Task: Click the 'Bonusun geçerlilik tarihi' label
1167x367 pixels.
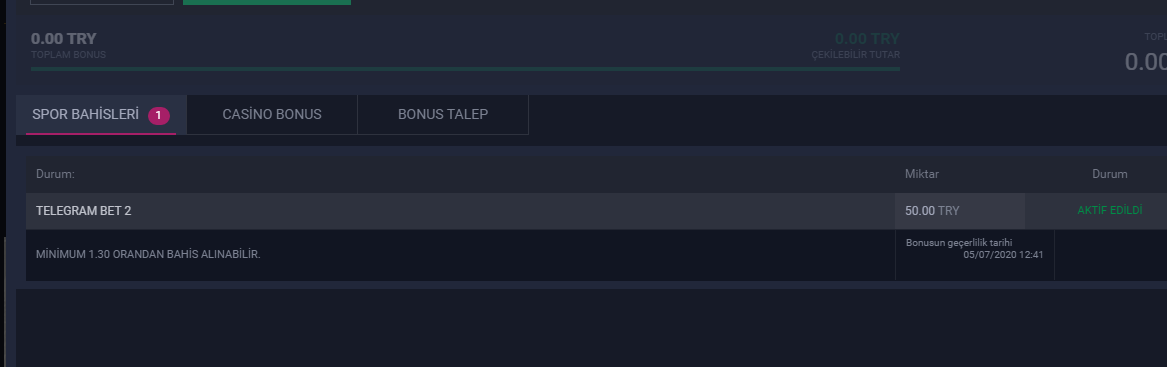Action: [x=959, y=243]
